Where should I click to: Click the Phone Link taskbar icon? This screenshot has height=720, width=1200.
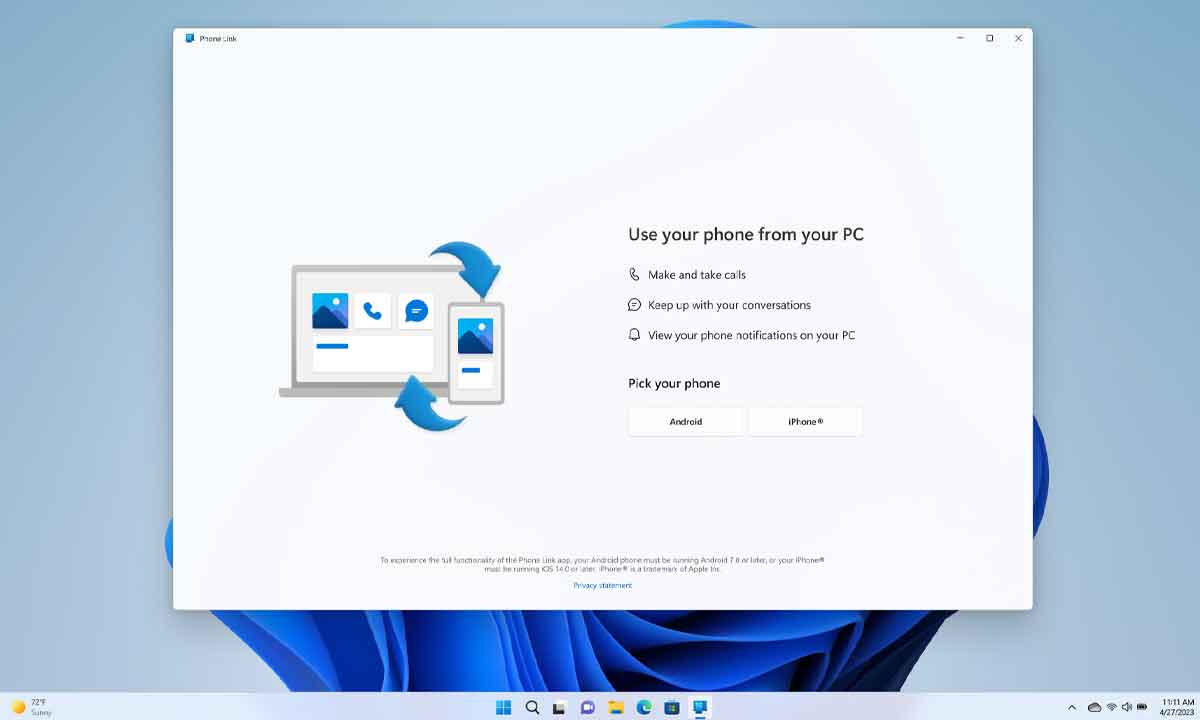tap(700, 707)
